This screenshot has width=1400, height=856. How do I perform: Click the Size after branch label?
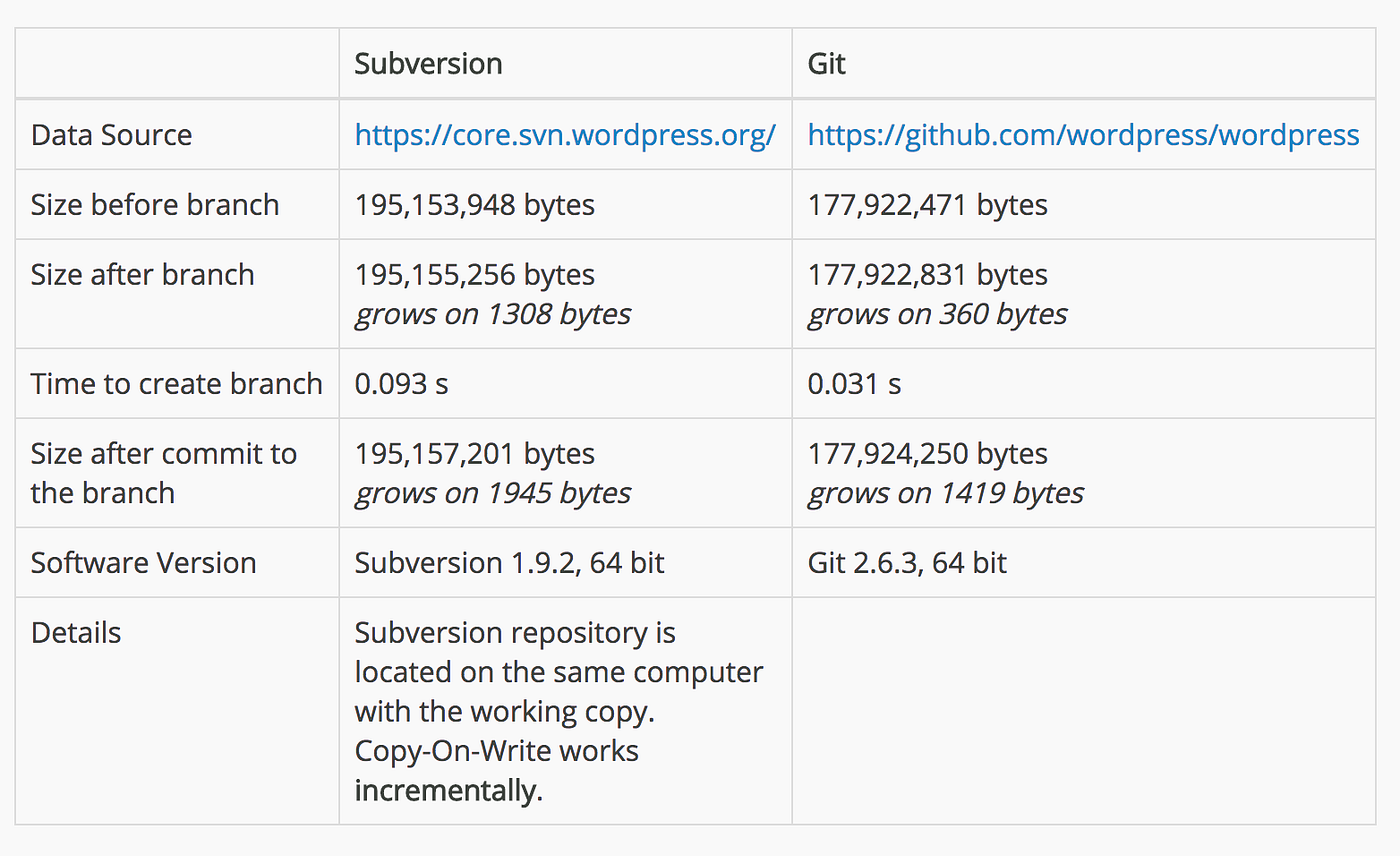point(143,275)
